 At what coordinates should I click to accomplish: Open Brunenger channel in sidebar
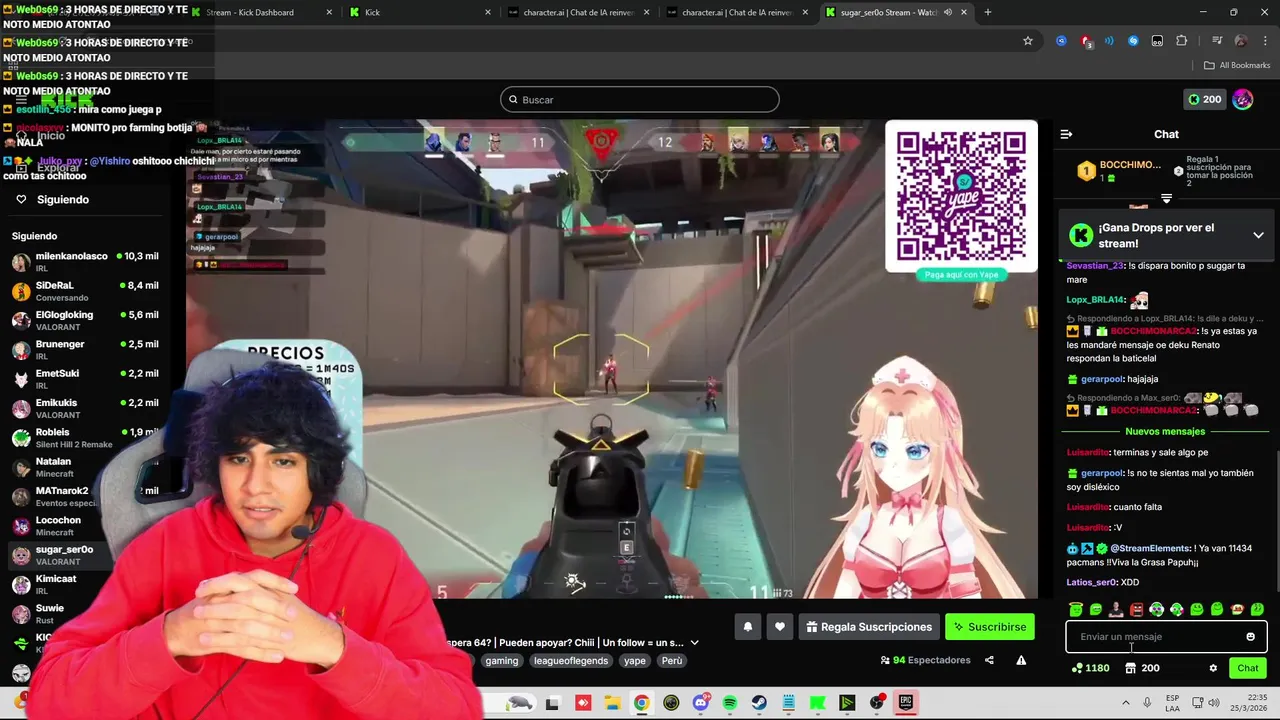click(x=84, y=350)
